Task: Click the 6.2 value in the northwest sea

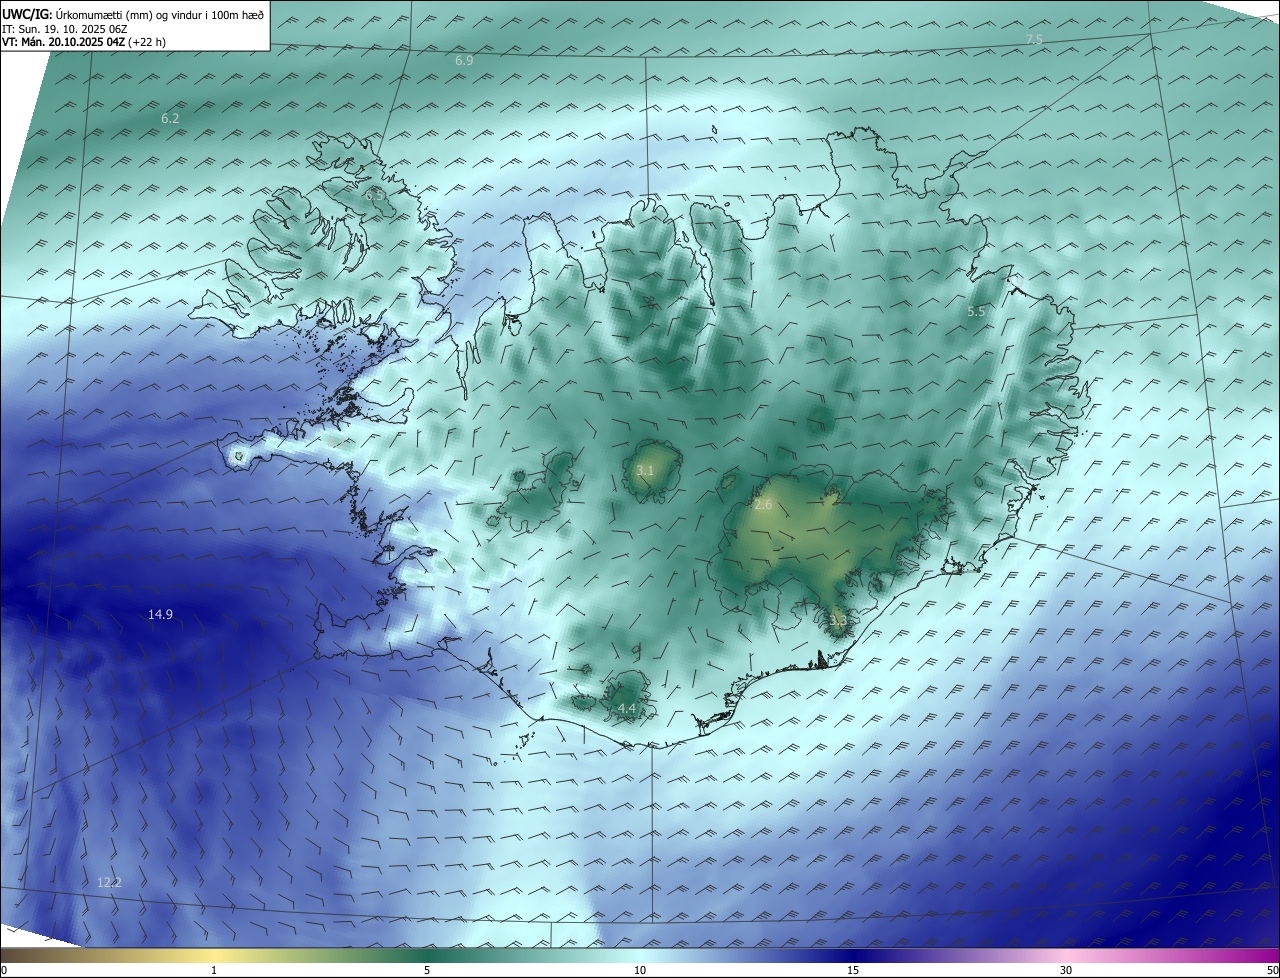Action: pyautogui.click(x=170, y=119)
